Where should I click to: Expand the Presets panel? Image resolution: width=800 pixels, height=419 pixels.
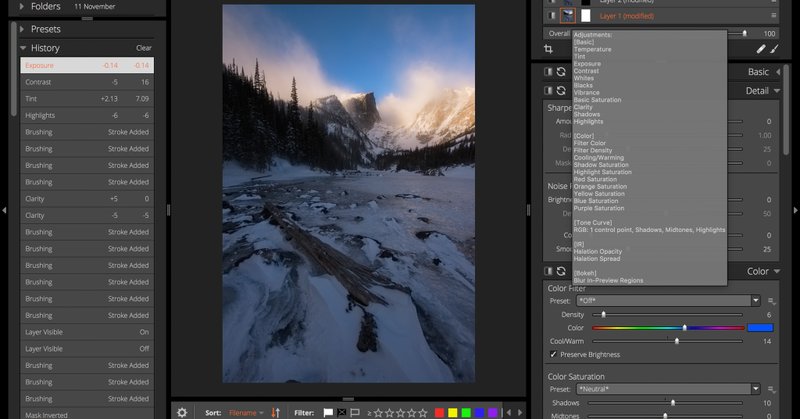(22, 29)
